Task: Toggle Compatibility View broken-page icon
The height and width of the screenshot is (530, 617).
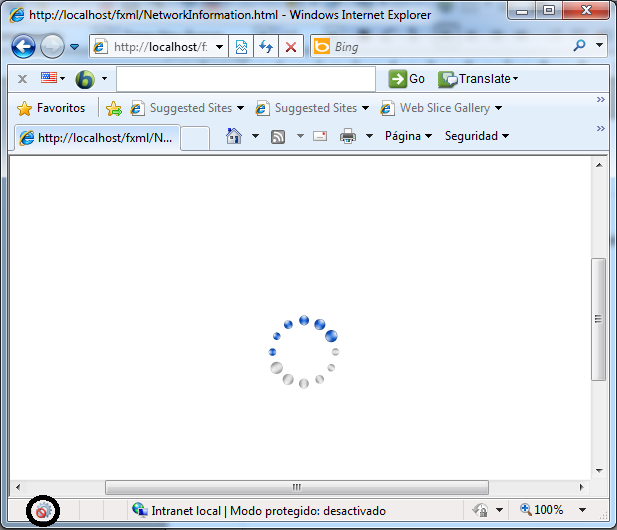Action: click(241, 47)
